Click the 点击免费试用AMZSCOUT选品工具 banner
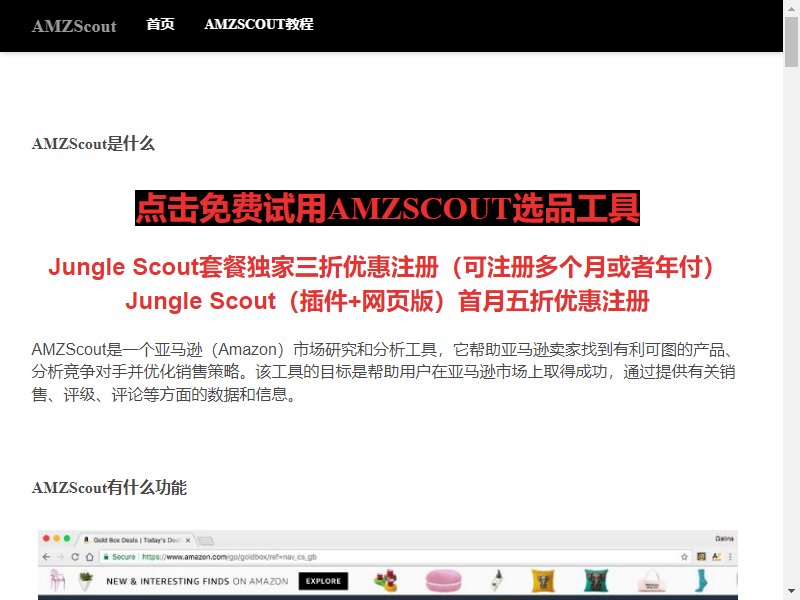Image resolution: width=800 pixels, height=600 pixels. (387, 208)
